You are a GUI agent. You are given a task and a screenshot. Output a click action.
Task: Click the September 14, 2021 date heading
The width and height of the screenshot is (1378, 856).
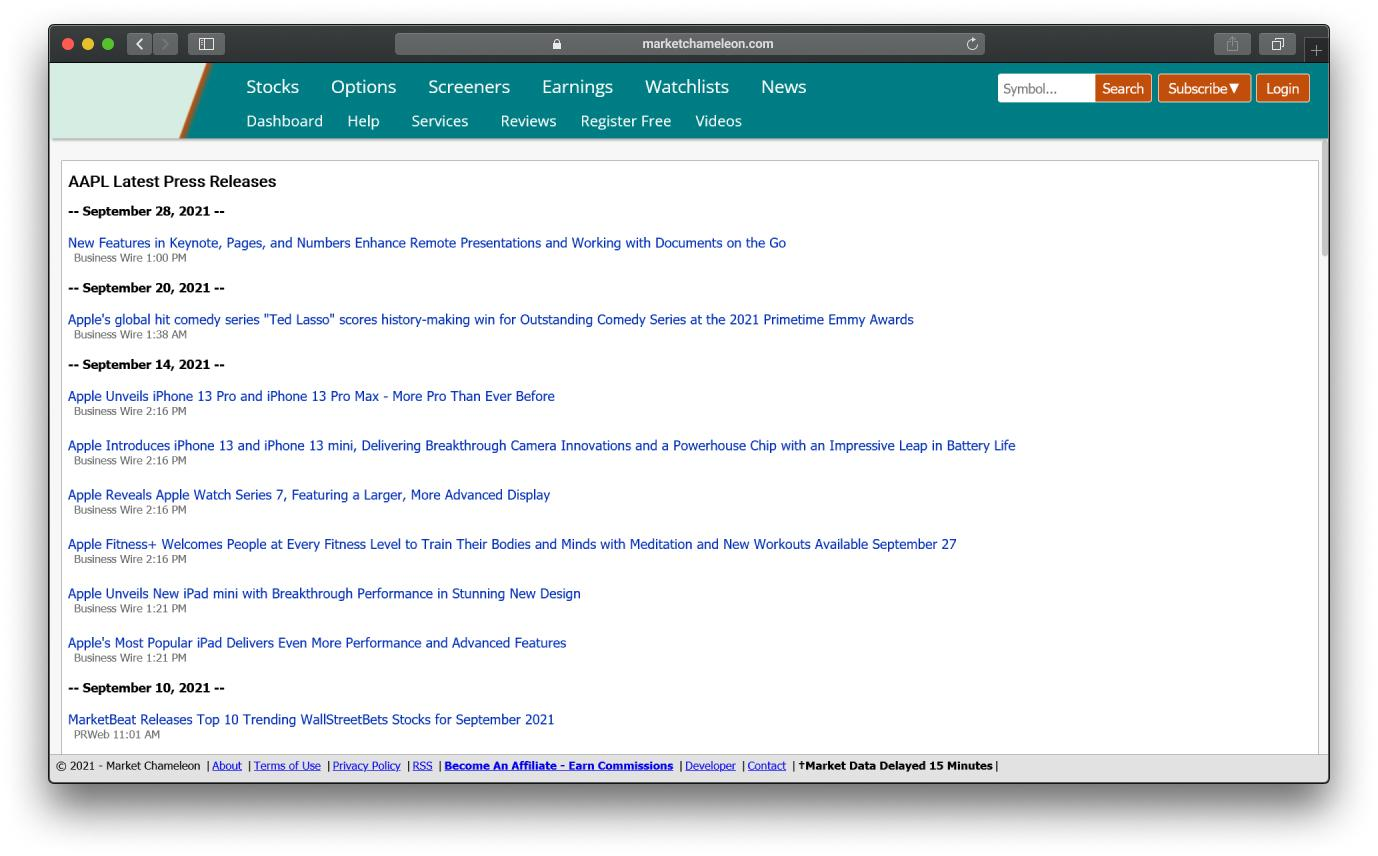[146, 365]
